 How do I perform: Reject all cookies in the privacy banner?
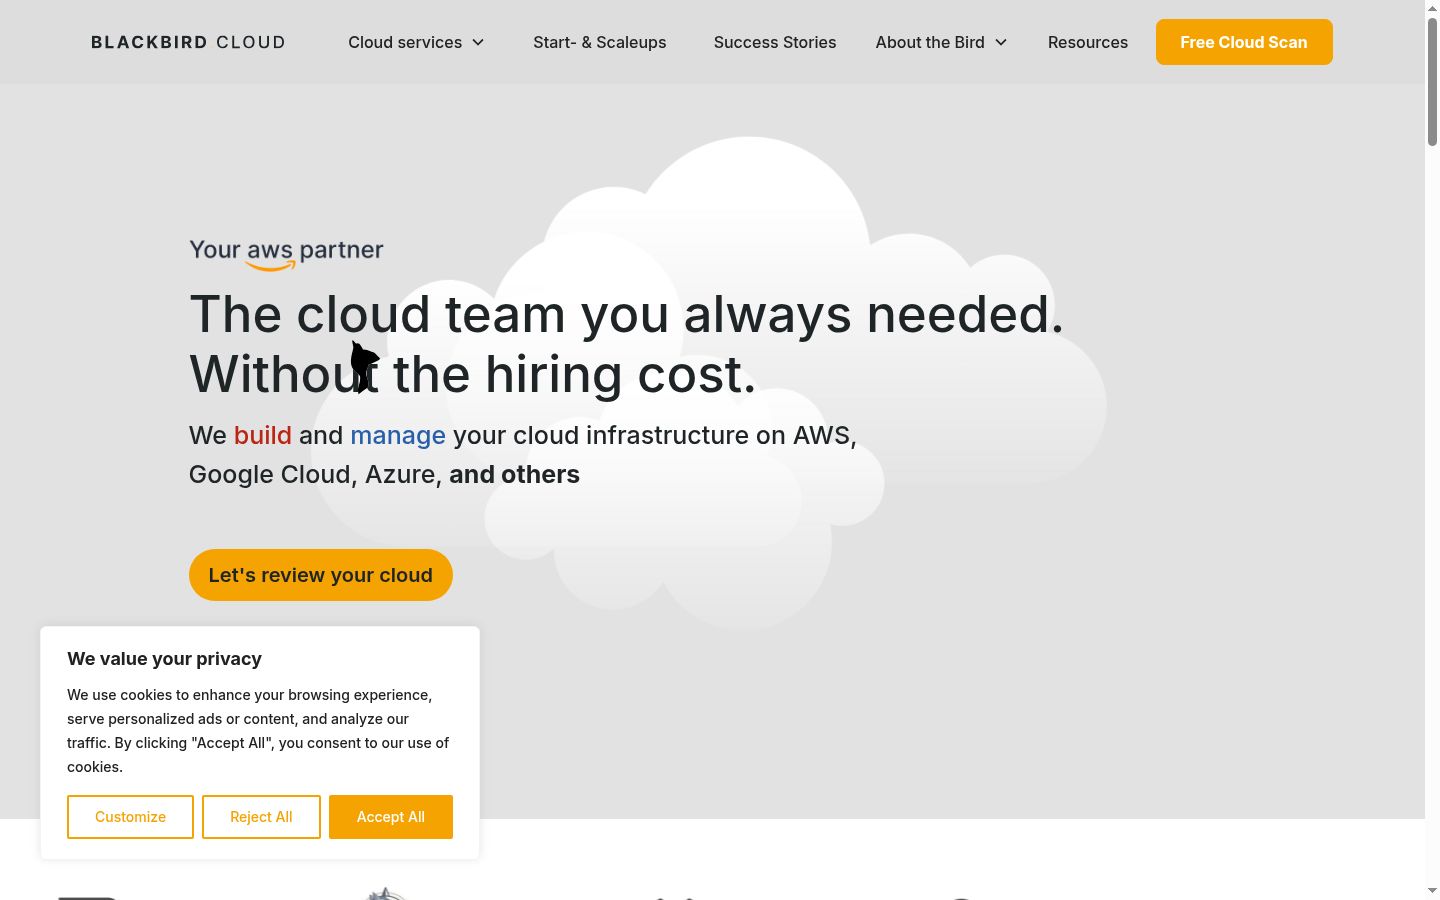tap(261, 817)
